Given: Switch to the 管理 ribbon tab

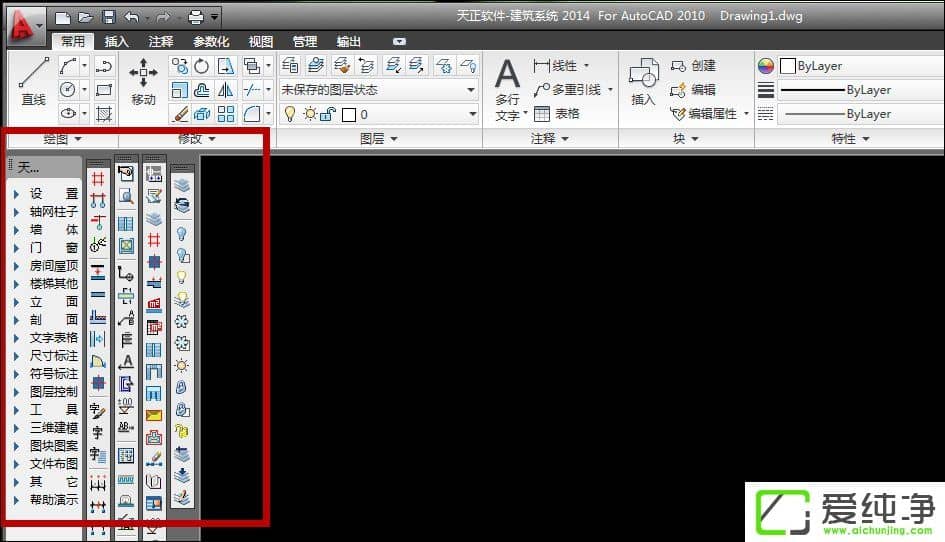Looking at the screenshot, I should pyautogui.click(x=305, y=42).
